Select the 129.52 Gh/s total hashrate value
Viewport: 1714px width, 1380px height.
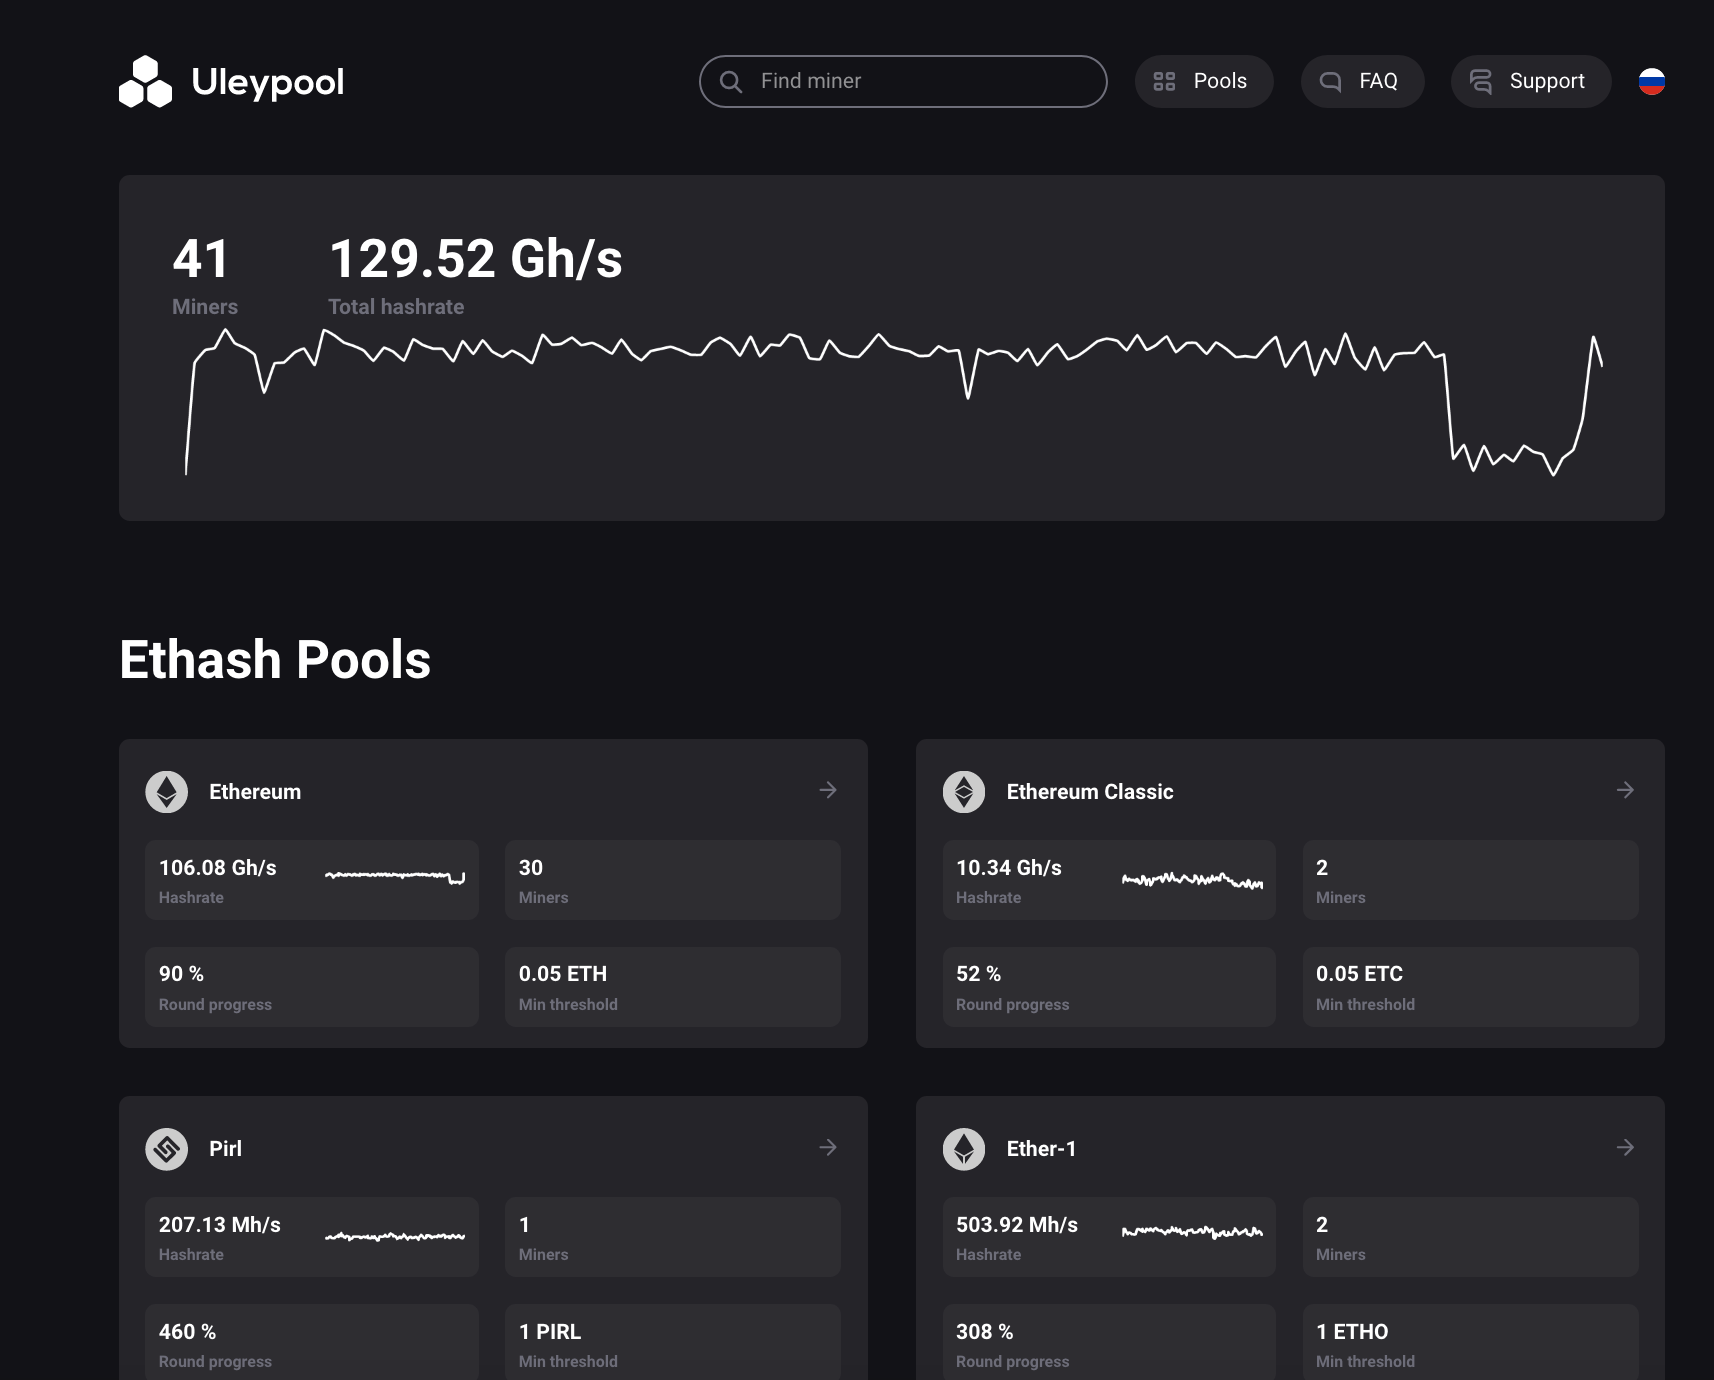point(476,259)
